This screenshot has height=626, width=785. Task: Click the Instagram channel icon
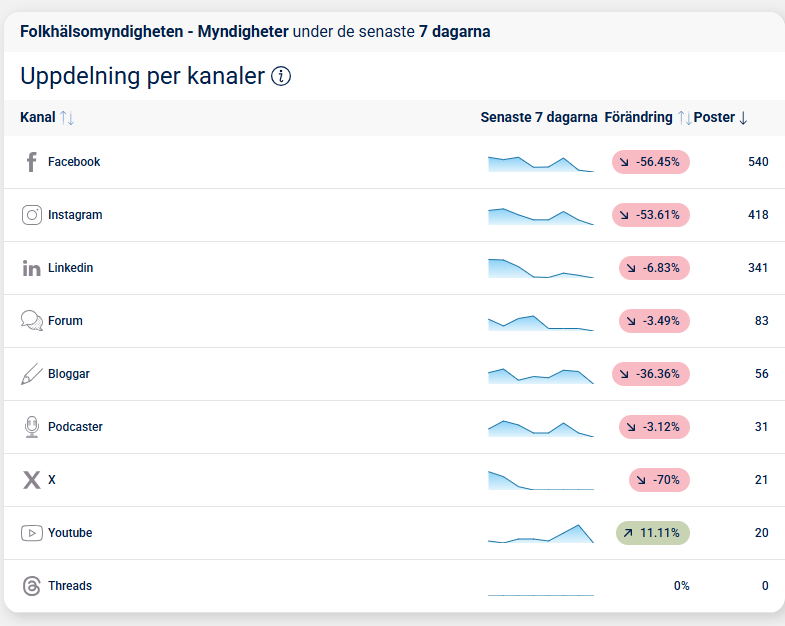point(32,215)
